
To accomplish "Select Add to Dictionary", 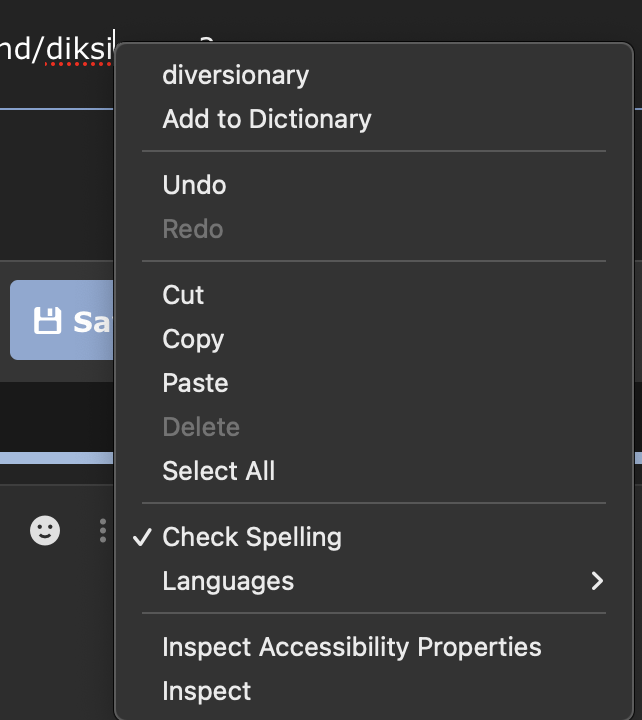I will [x=266, y=119].
